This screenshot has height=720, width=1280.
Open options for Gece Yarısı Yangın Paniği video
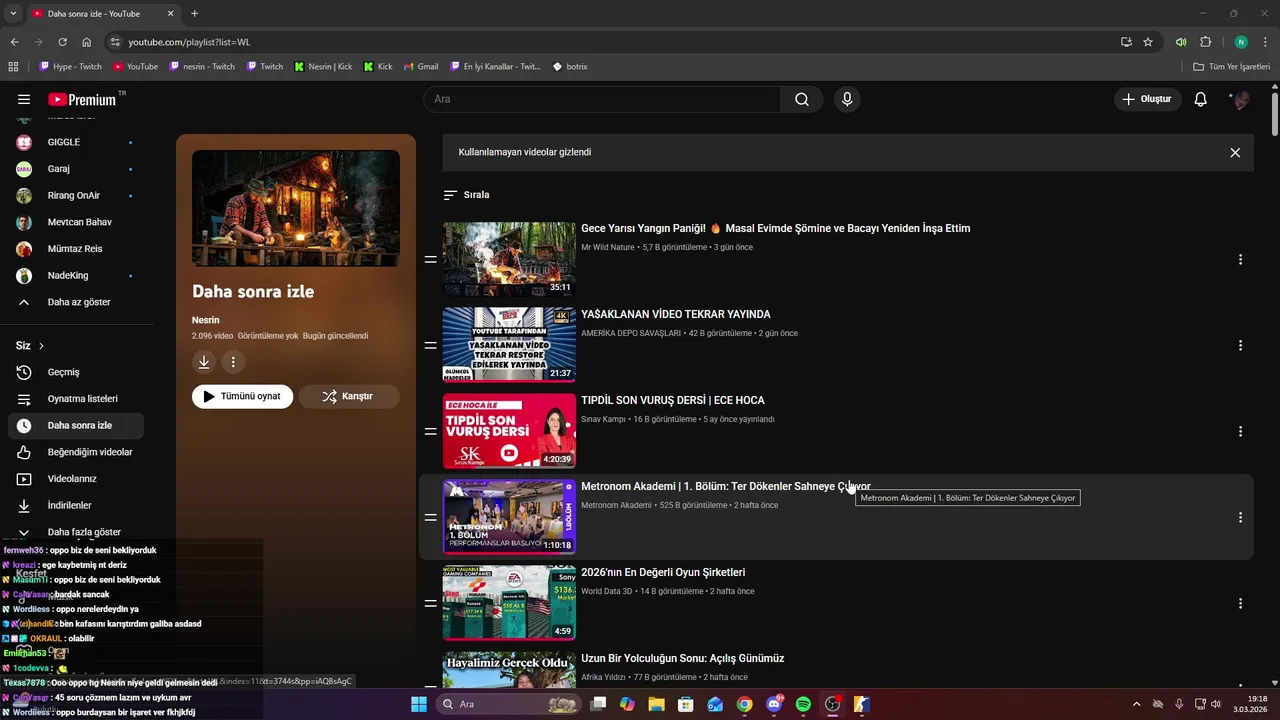tap(1240, 259)
